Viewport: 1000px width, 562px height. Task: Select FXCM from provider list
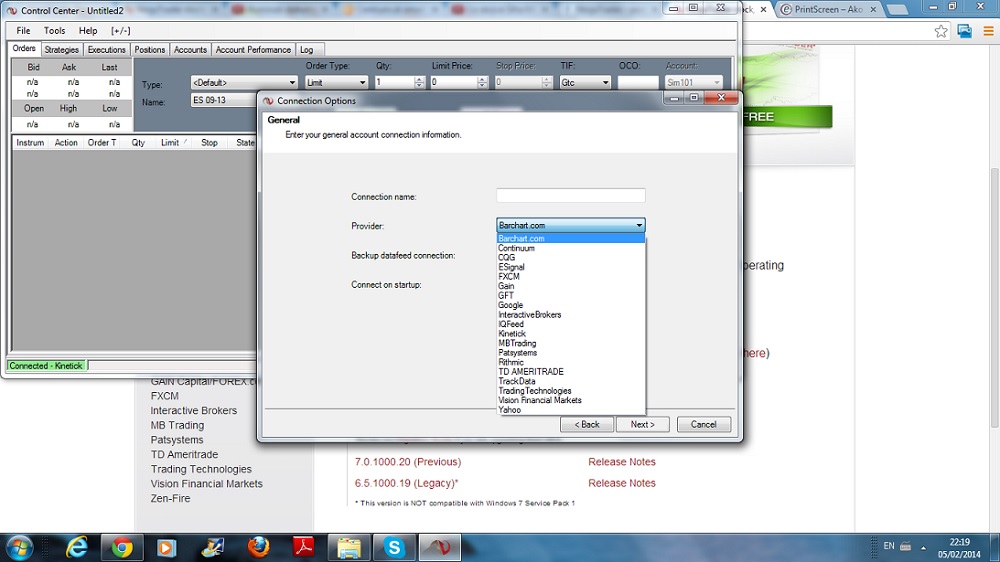(x=571, y=277)
